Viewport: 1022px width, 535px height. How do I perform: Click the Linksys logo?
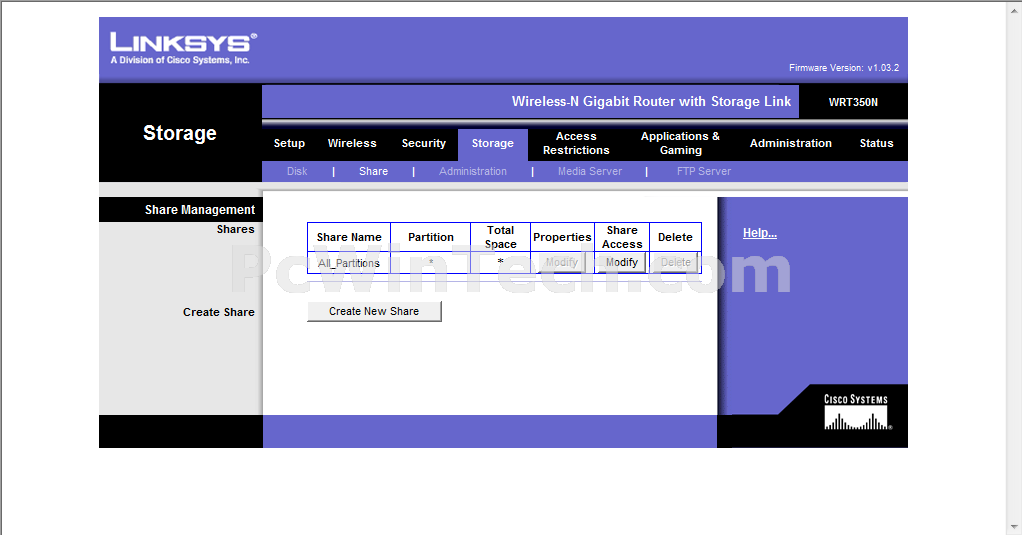[183, 48]
